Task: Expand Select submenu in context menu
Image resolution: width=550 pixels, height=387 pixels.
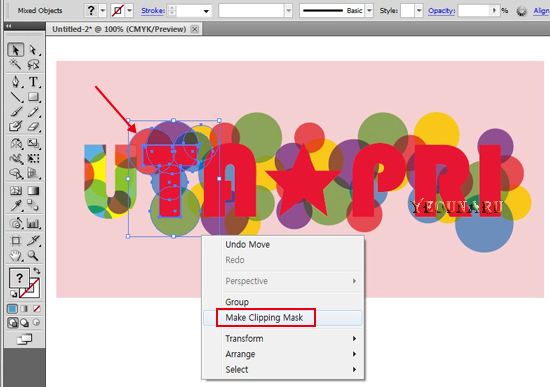Action: 354,369
